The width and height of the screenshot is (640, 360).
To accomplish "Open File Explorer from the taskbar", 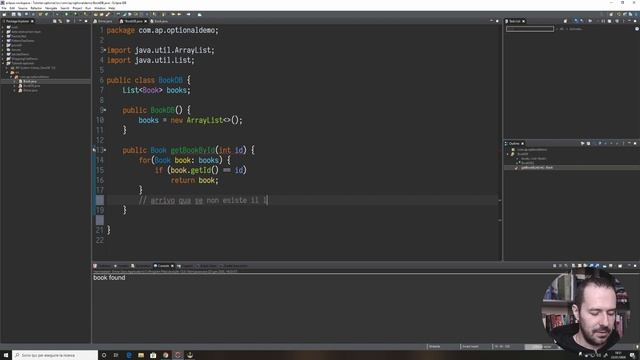I will click(x=141, y=355).
